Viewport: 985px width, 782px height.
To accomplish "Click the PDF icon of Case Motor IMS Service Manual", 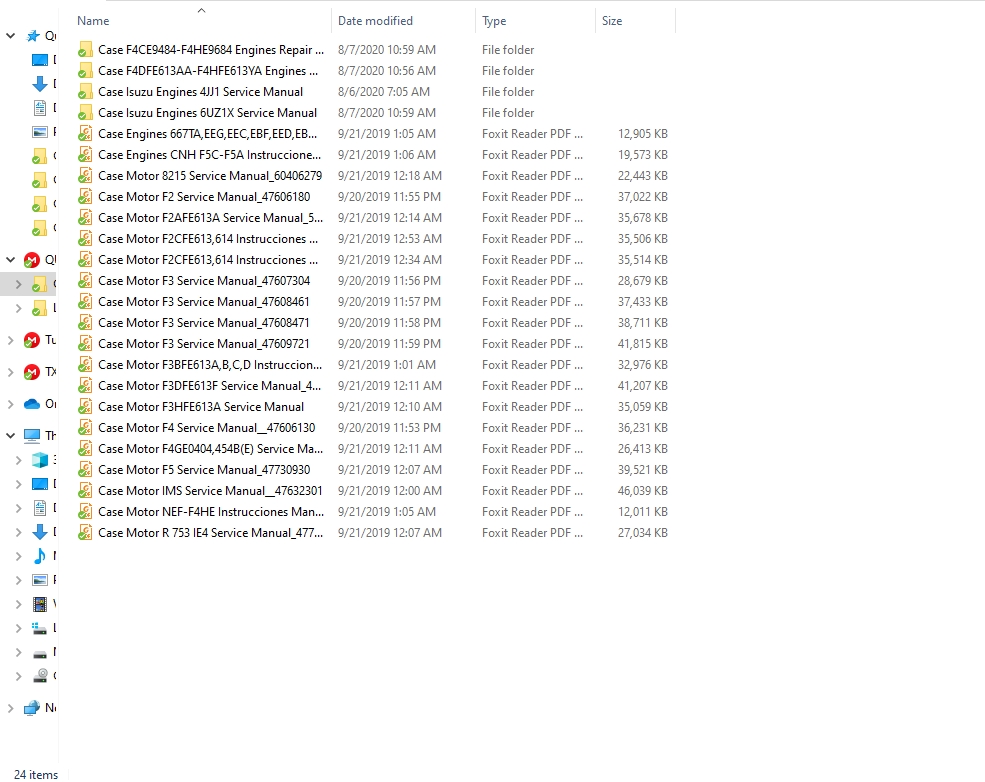I will click(85, 491).
